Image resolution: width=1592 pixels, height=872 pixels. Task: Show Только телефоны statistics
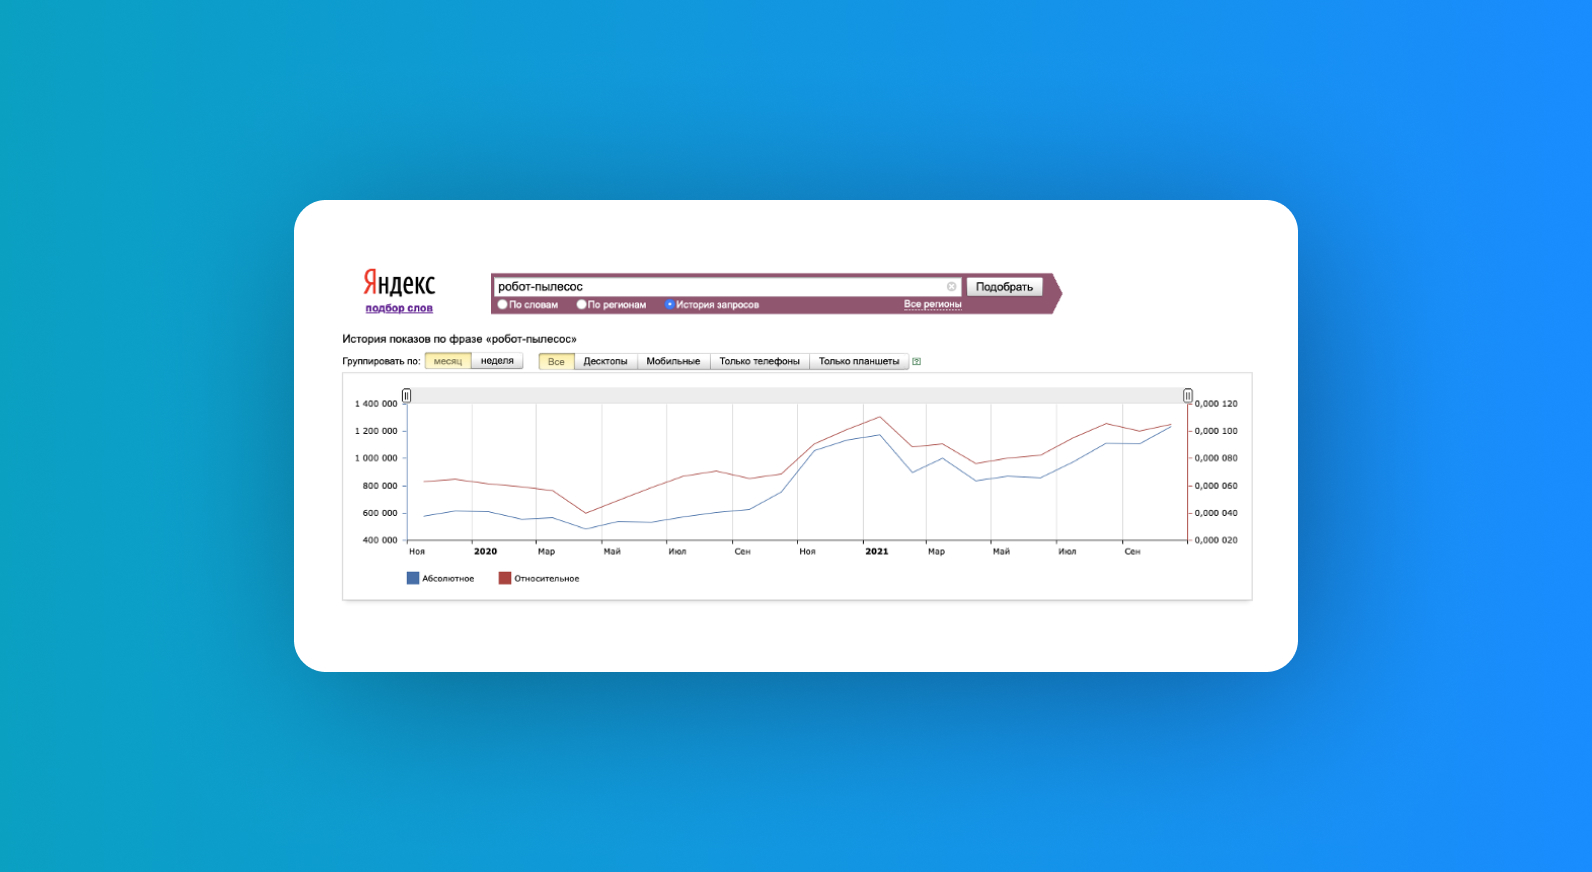[x=759, y=362]
